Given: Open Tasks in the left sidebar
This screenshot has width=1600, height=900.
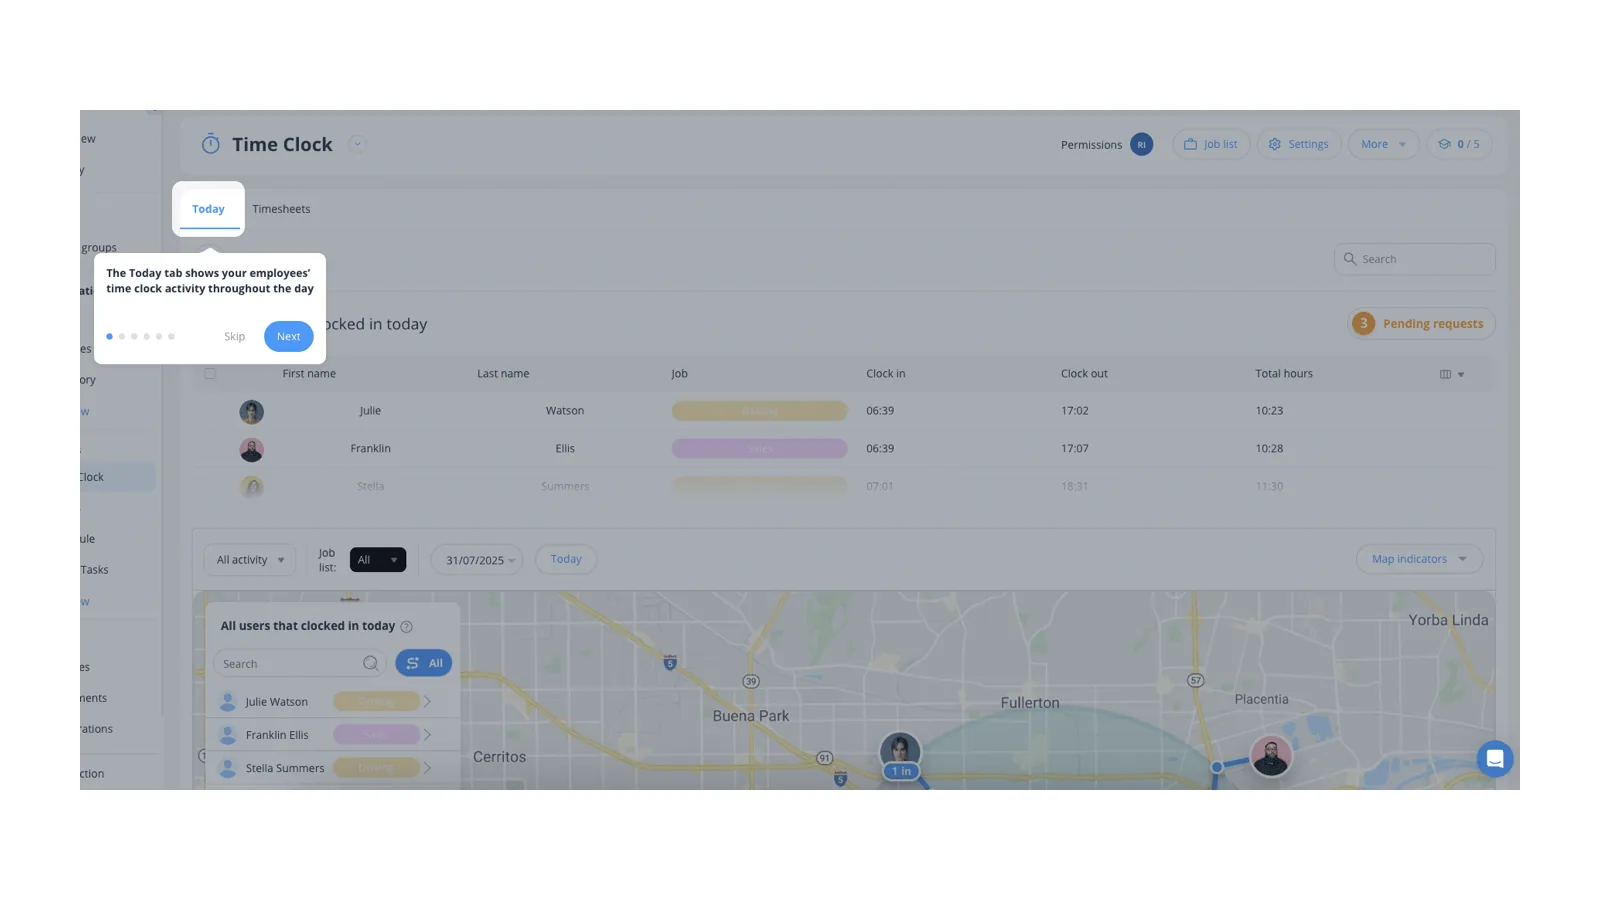Looking at the screenshot, I should (x=94, y=570).
